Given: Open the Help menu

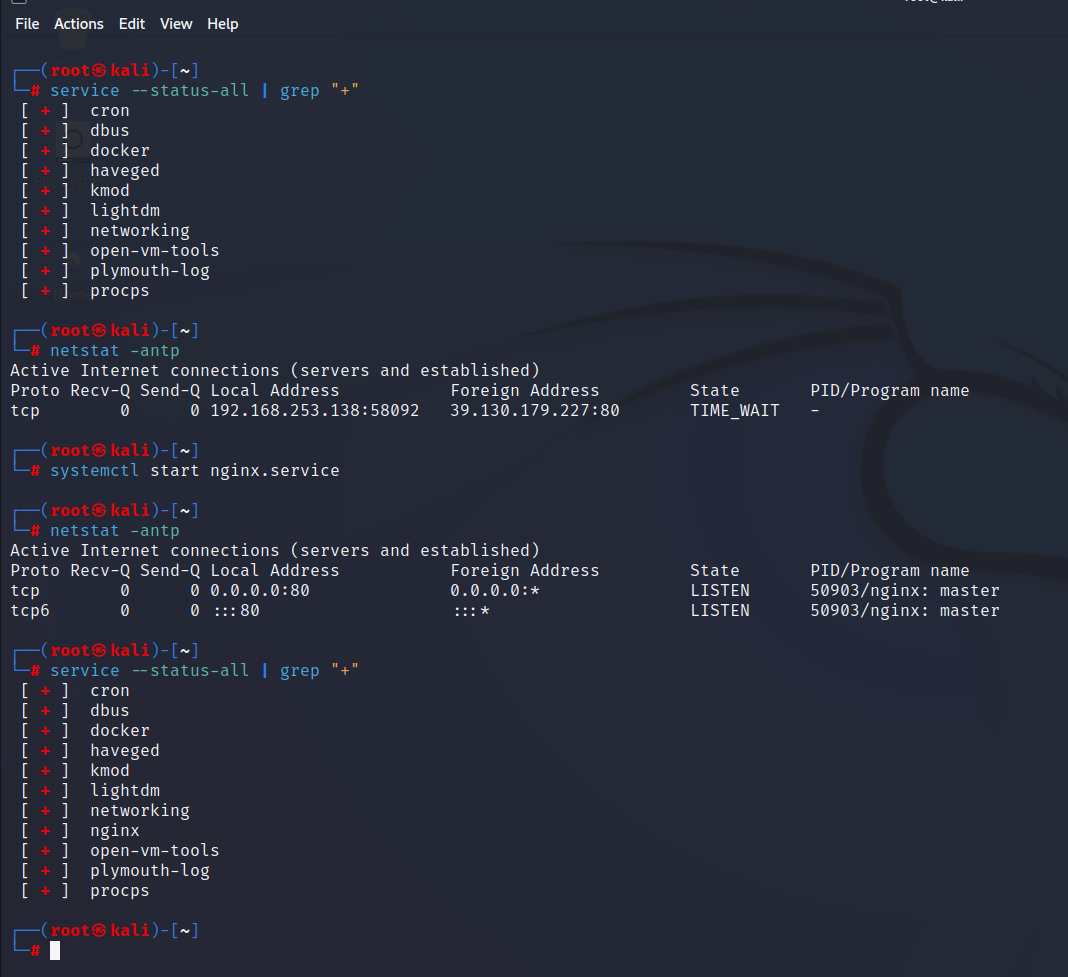Looking at the screenshot, I should [x=223, y=24].
